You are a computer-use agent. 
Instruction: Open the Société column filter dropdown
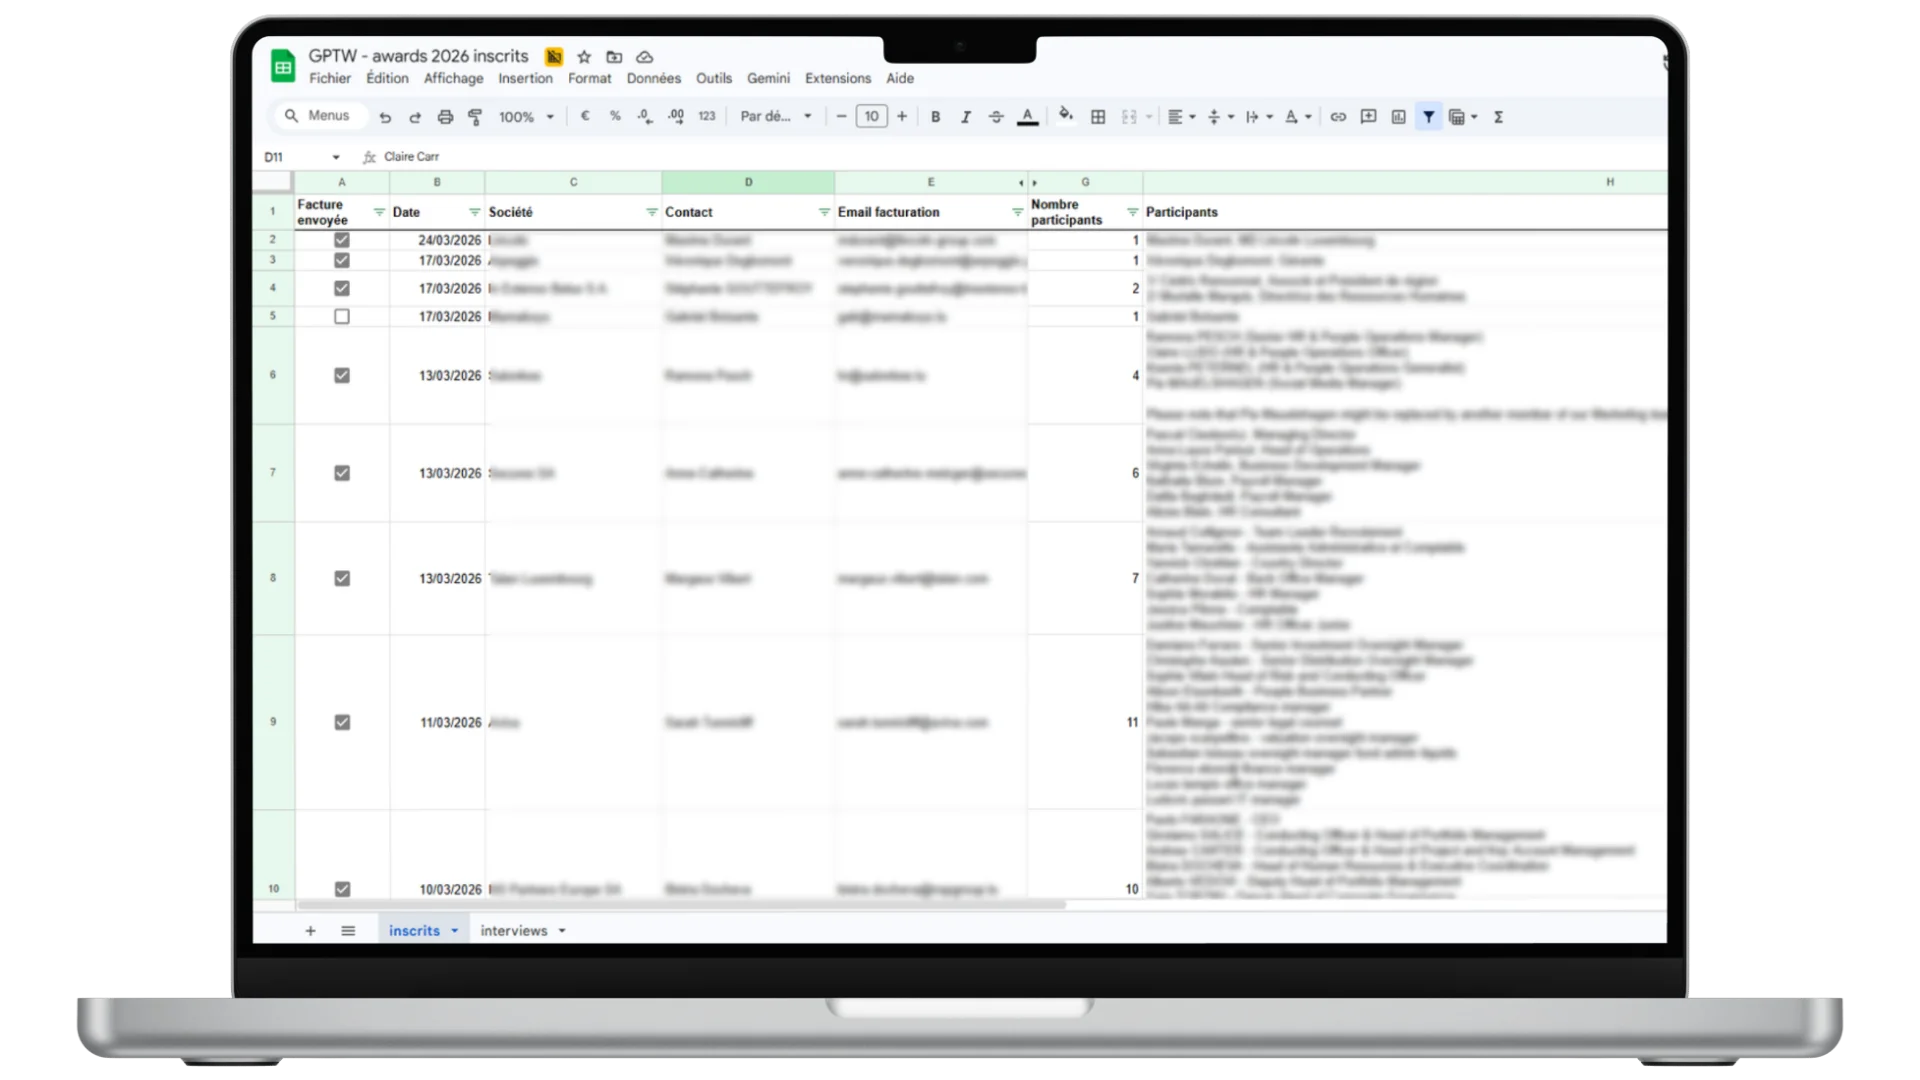[651, 212]
